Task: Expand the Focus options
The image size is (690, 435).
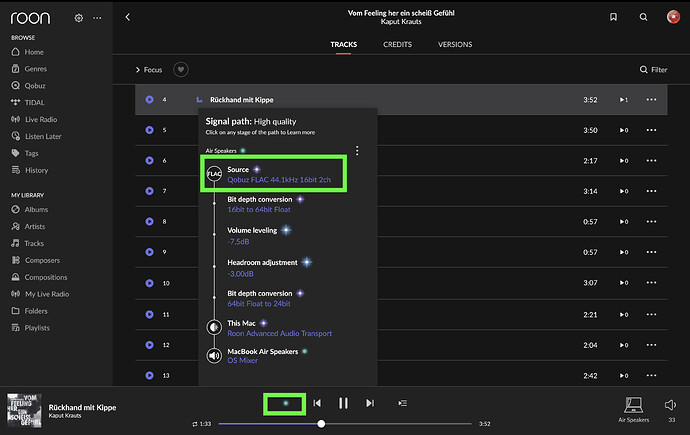Action: [149, 70]
